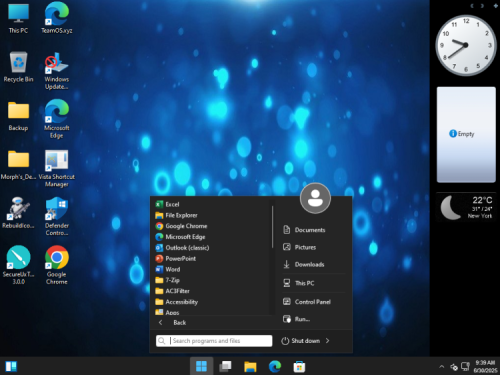Open RebuildIco... desktop shortcut
500x375 pixels.
[x=18, y=213]
